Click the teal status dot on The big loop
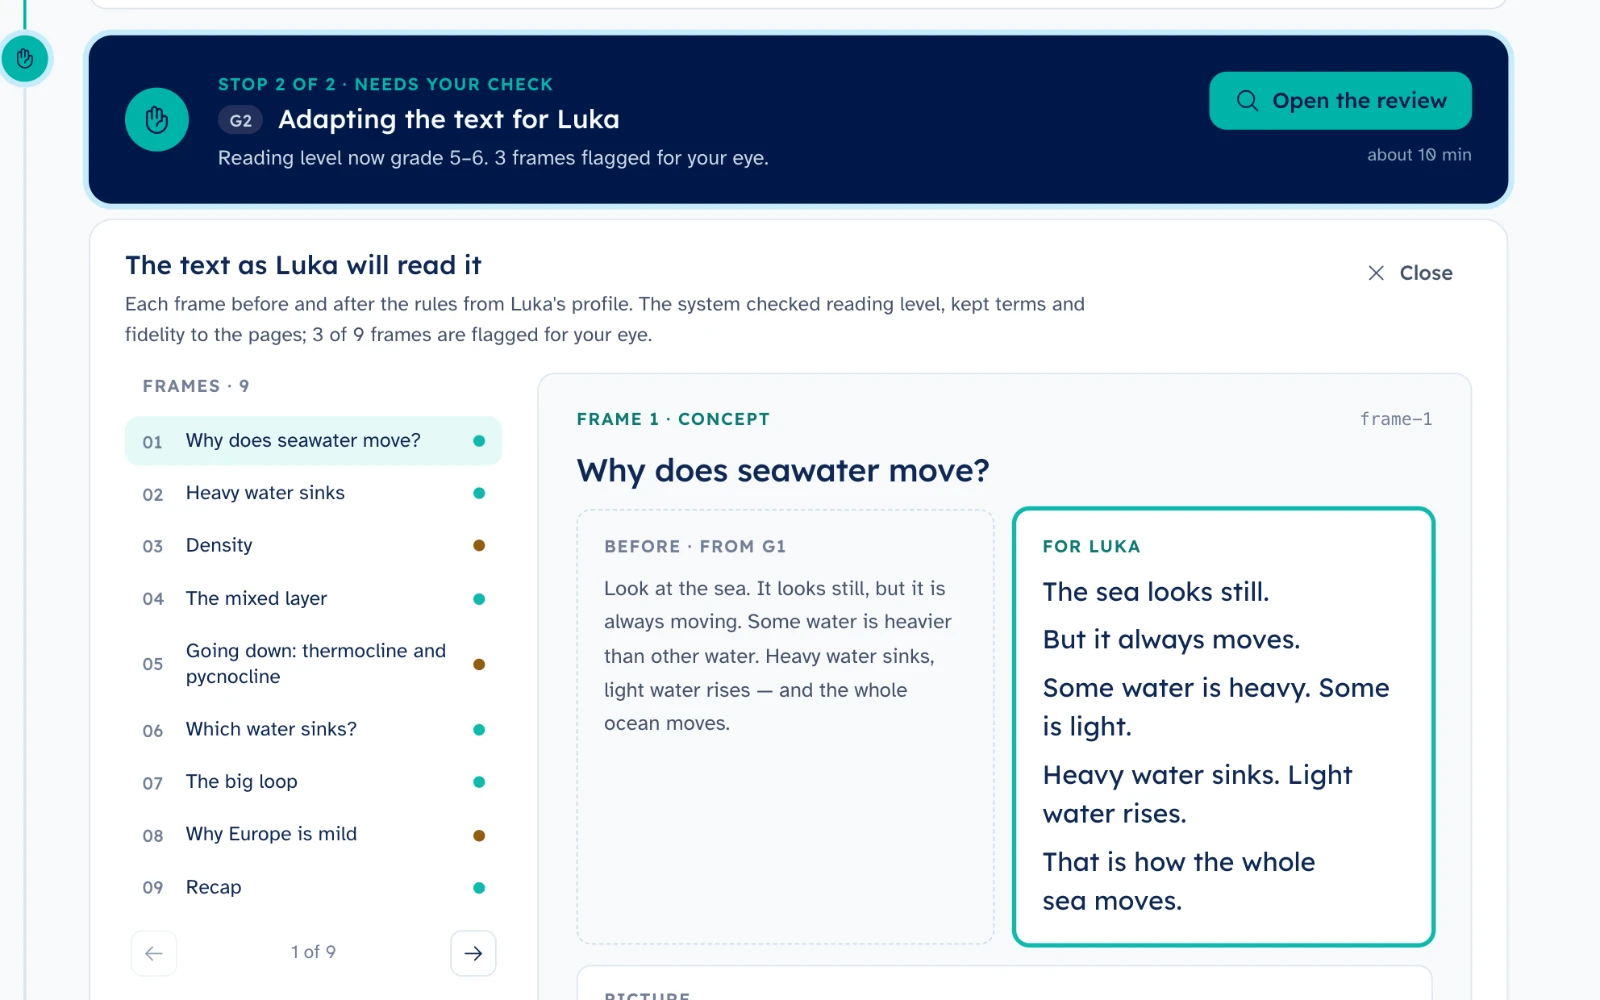Viewport: 1600px width, 1000px height. pyautogui.click(x=479, y=782)
